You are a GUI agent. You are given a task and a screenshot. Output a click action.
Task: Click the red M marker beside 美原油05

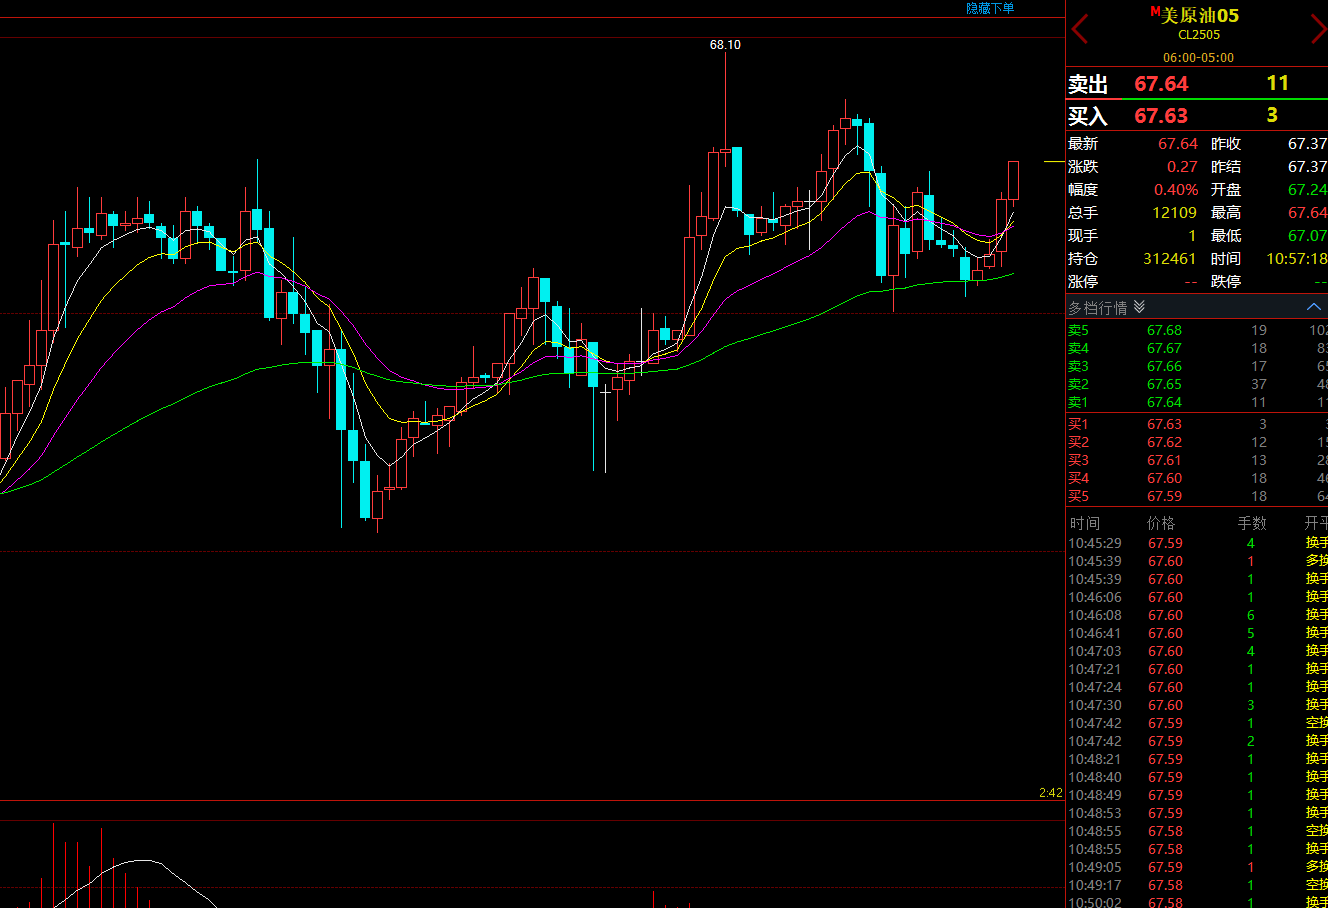pos(1155,12)
